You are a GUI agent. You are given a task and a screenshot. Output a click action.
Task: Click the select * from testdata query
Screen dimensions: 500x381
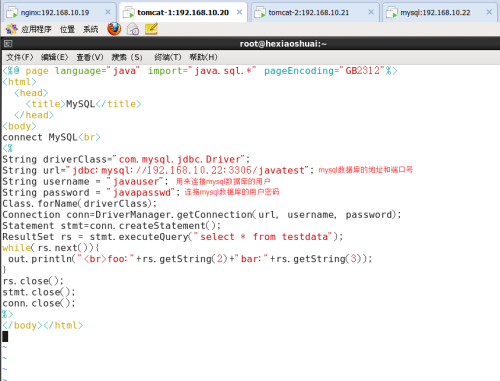(x=264, y=237)
